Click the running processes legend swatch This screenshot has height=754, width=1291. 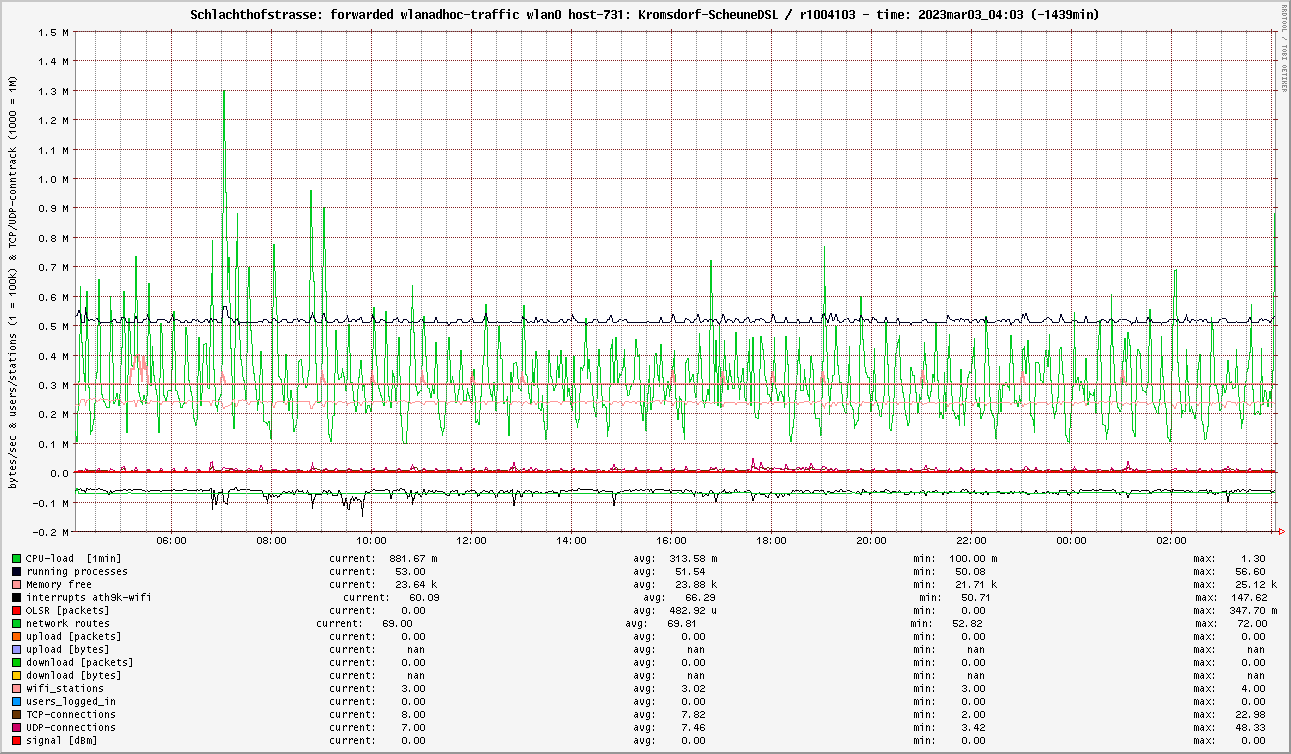(x=16, y=571)
